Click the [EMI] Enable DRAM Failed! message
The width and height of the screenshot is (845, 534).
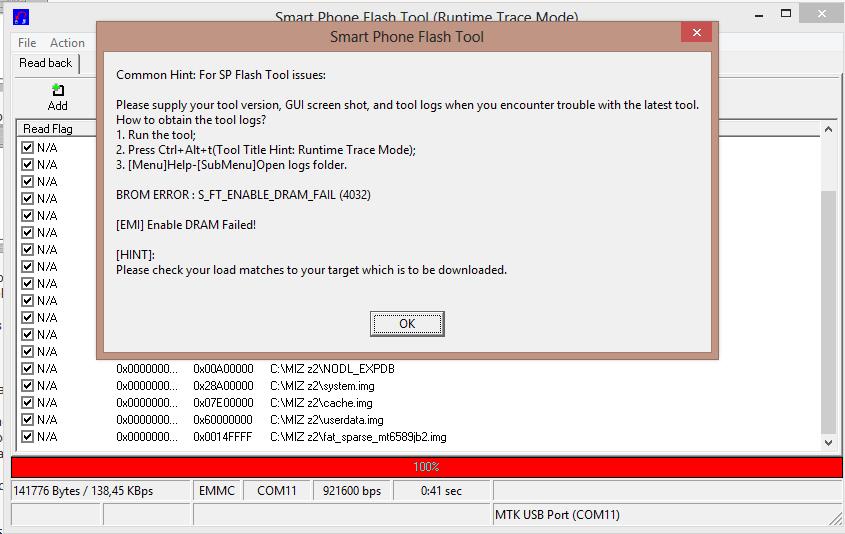tap(186, 225)
